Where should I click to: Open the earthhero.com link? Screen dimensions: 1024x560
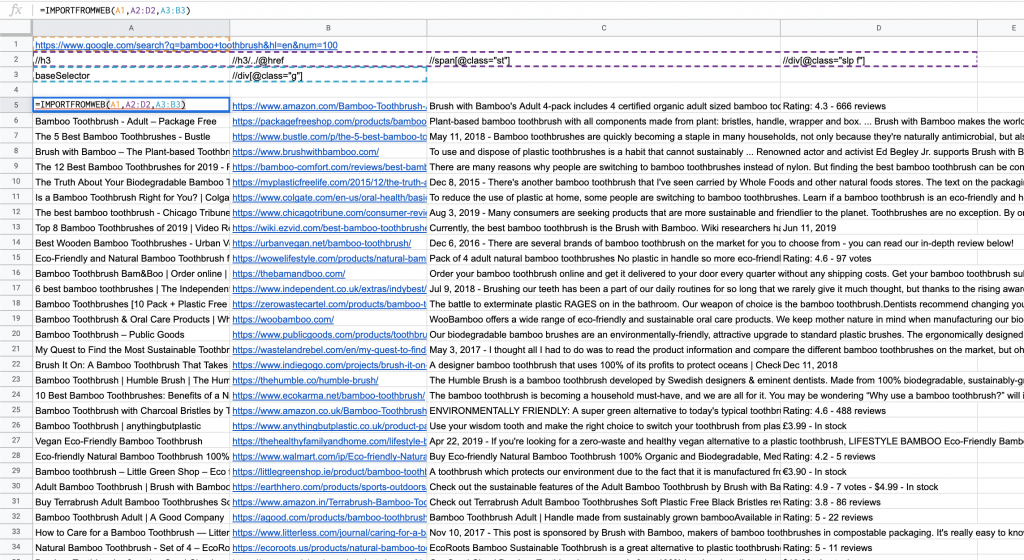coord(329,487)
